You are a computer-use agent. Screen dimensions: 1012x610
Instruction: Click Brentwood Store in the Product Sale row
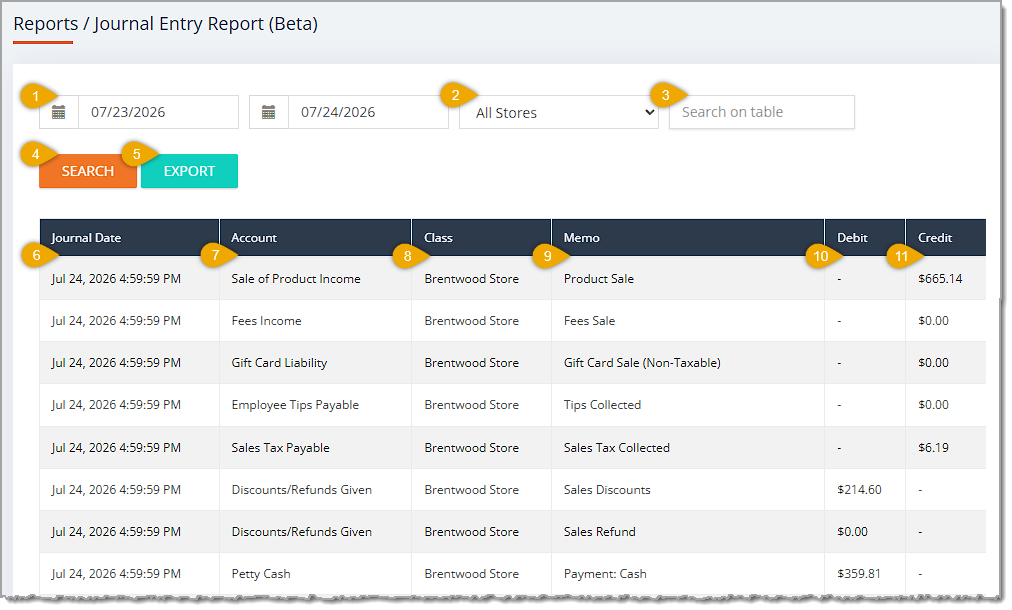pos(472,279)
